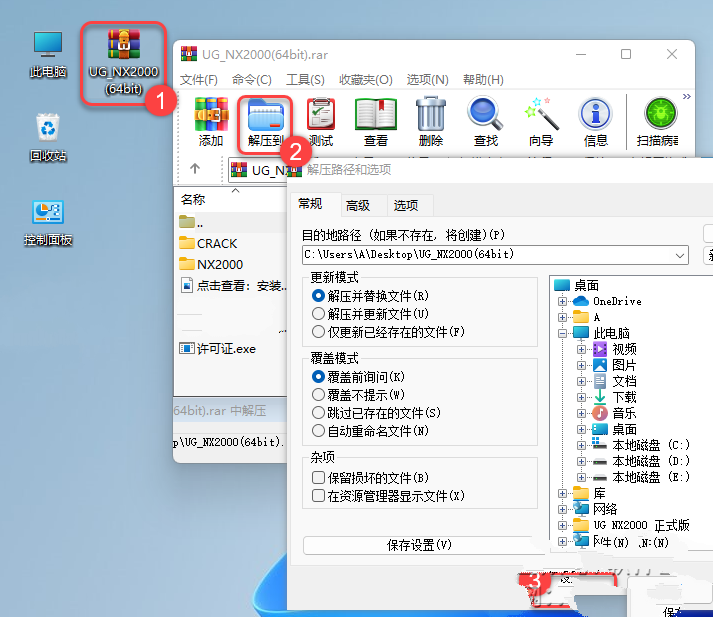Open the UG_NX2000 (64bit) archive on desktop
The height and width of the screenshot is (617, 713).
click(124, 62)
